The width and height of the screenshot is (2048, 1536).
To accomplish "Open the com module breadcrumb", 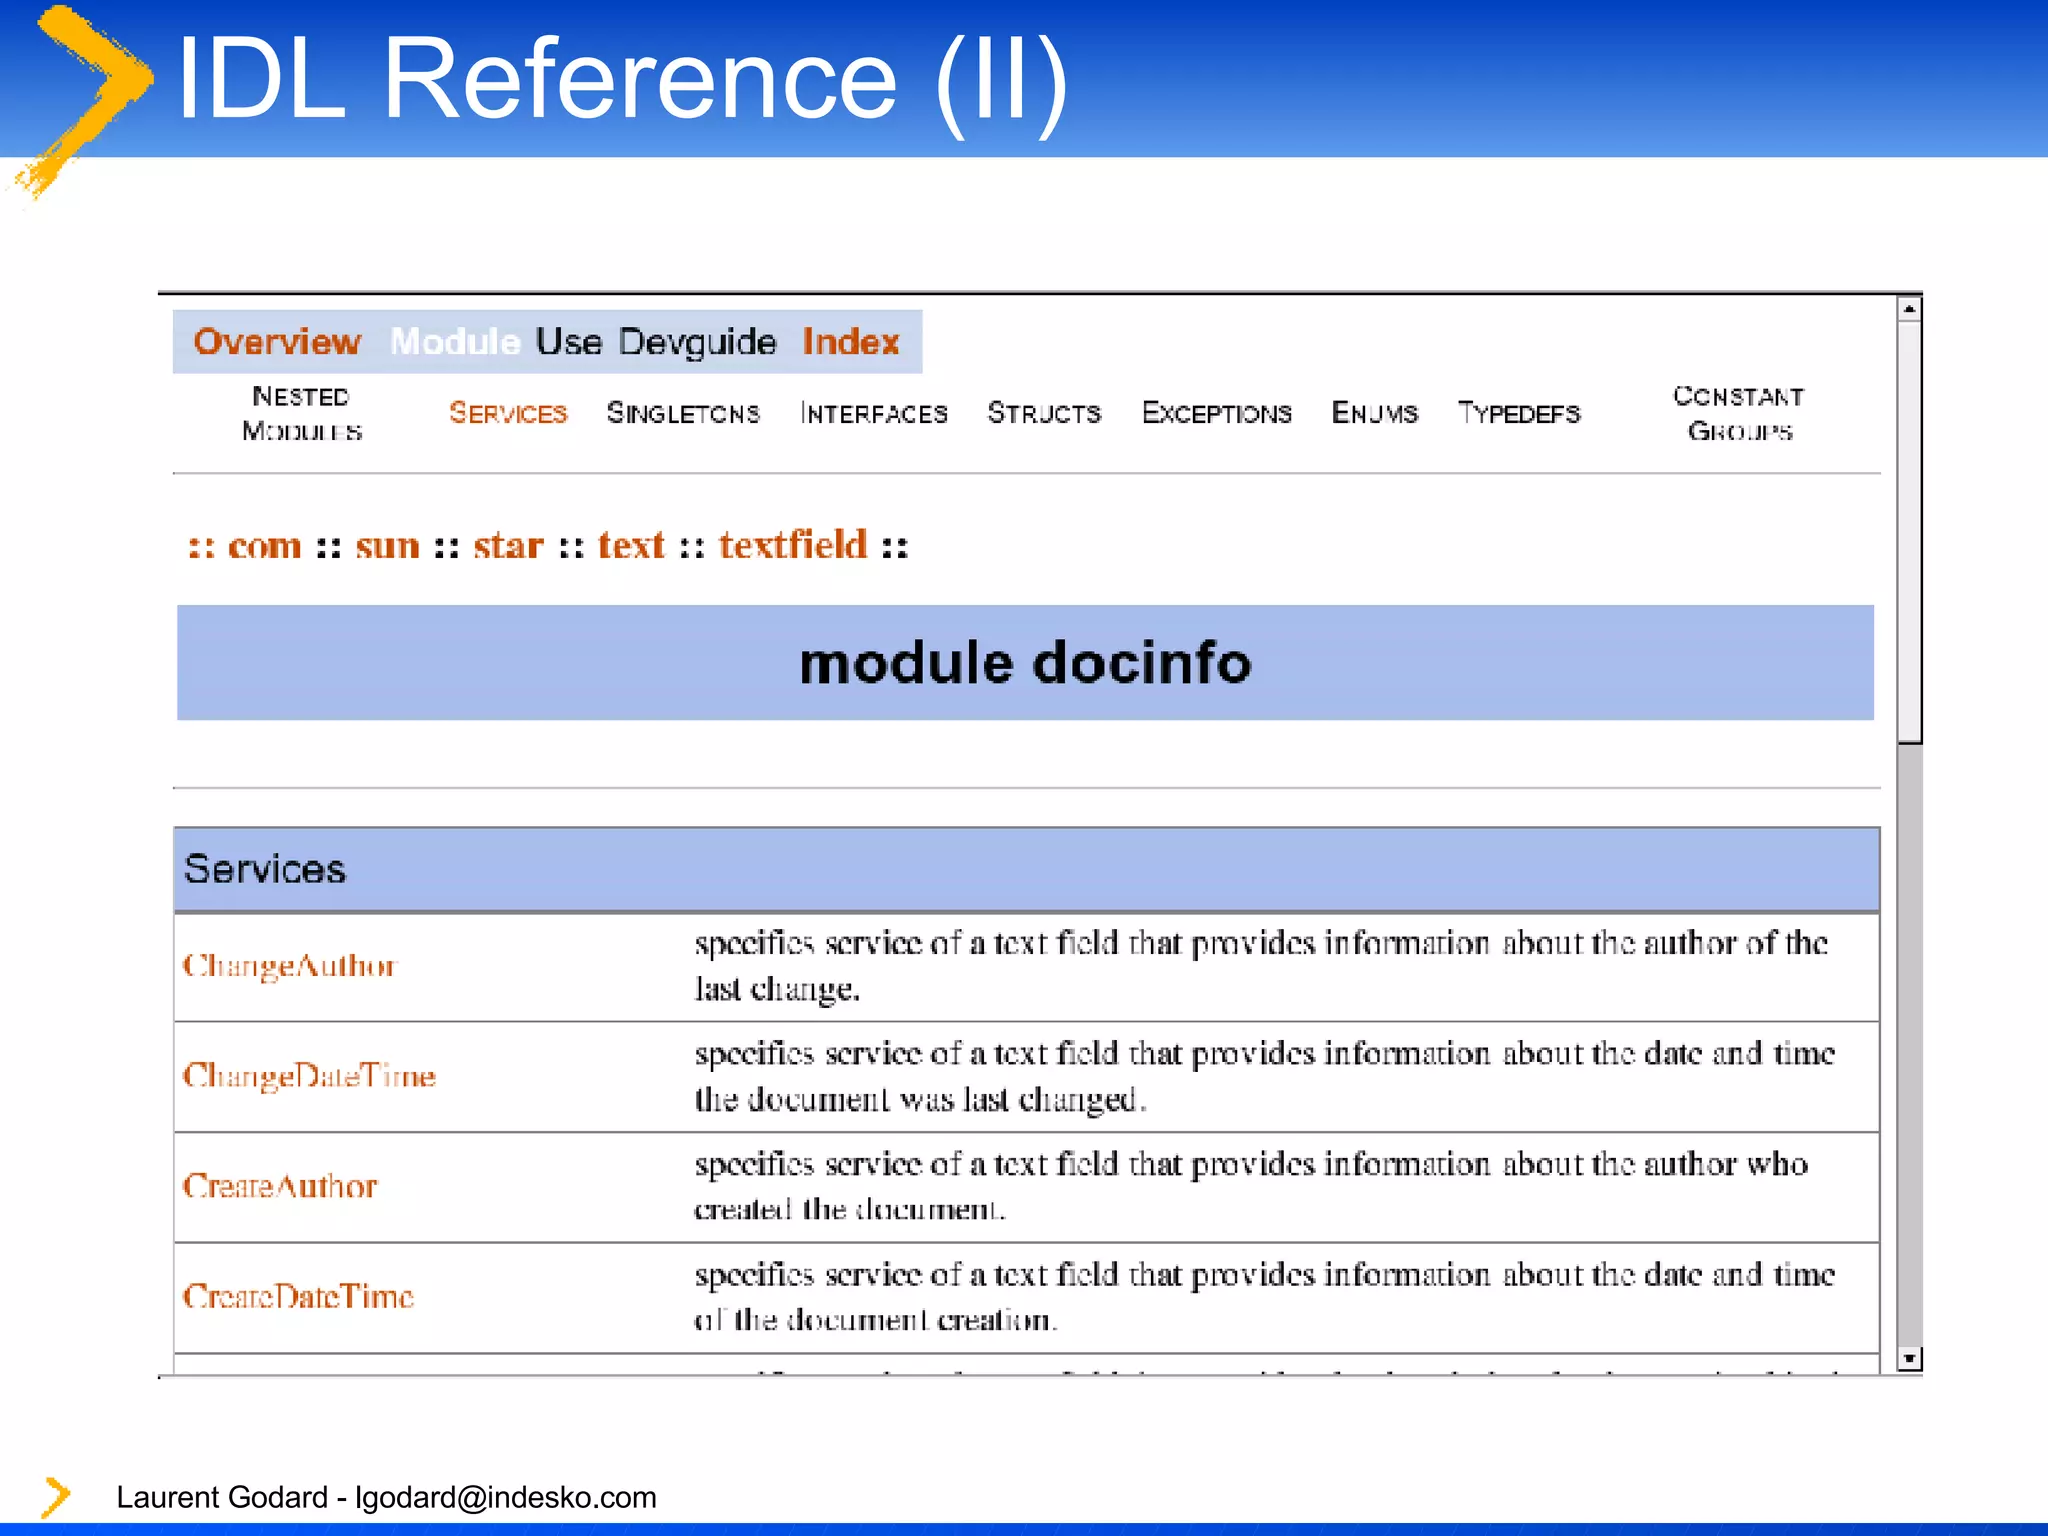I will [x=264, y=546].
